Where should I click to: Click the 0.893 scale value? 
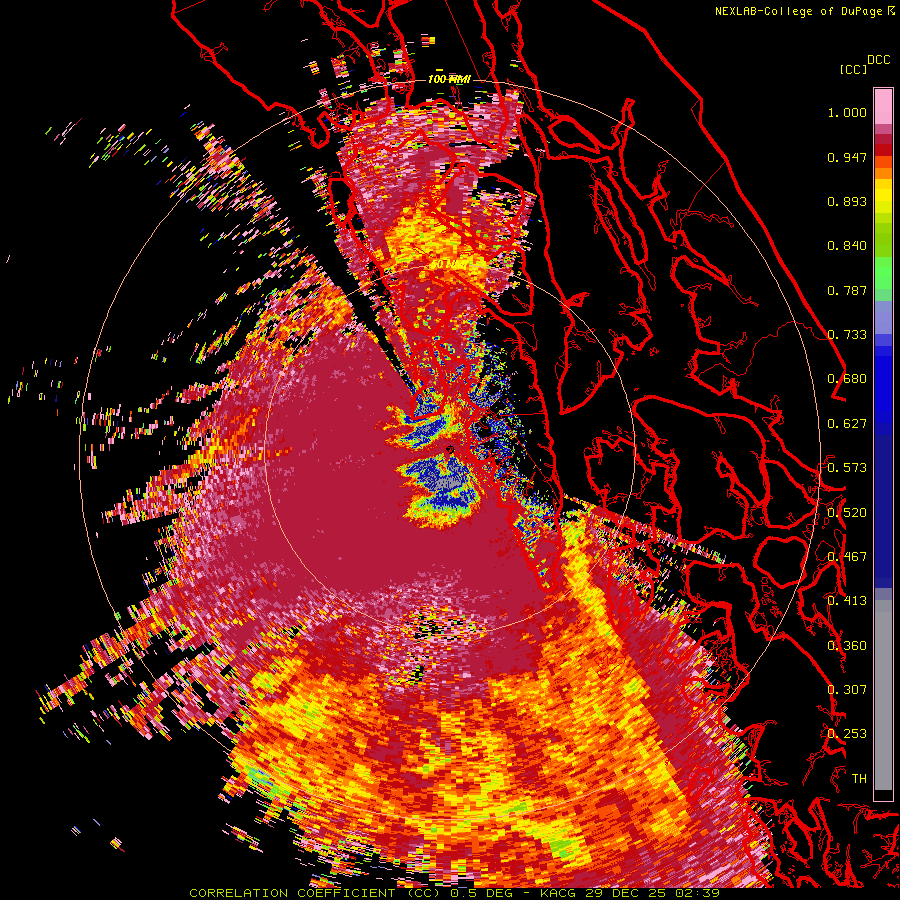847,201
